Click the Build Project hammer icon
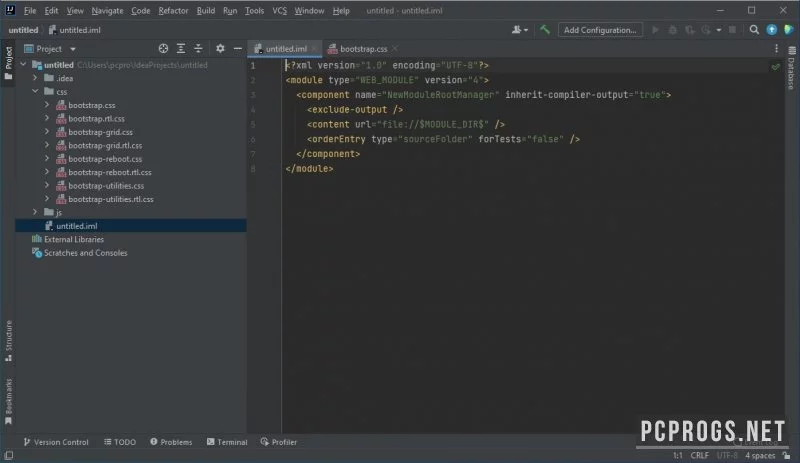Image resolution: width=800 pixels, height=463 pixels. coord(545,30)
